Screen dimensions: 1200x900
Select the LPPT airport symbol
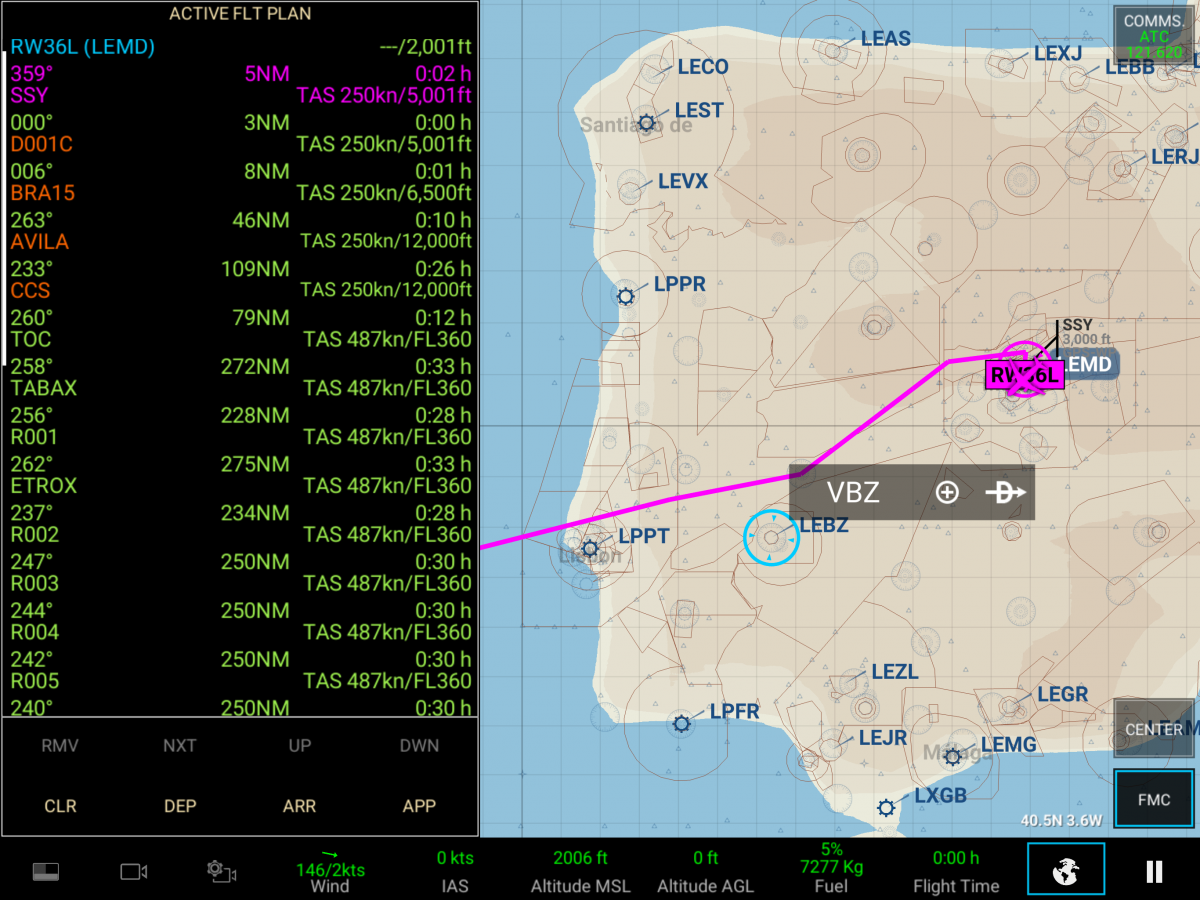pos(590,548)
